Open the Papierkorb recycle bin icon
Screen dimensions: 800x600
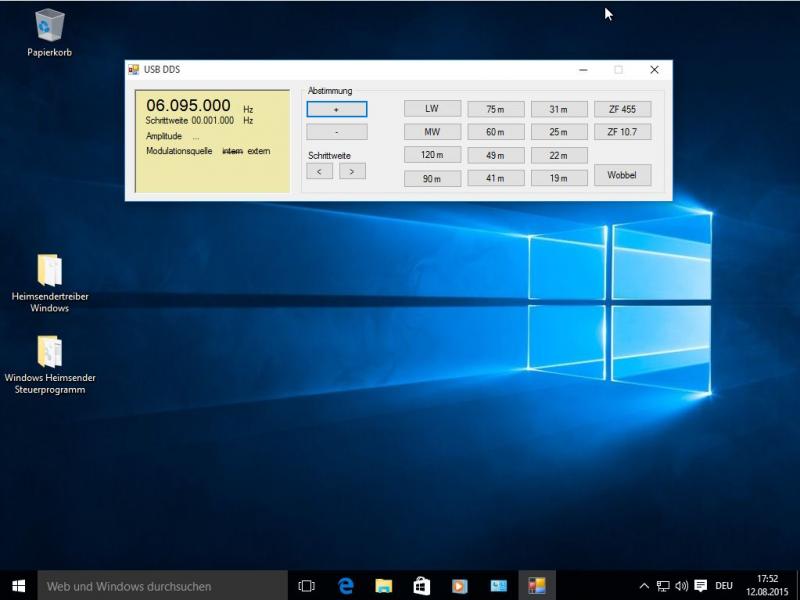coord(49,27)
